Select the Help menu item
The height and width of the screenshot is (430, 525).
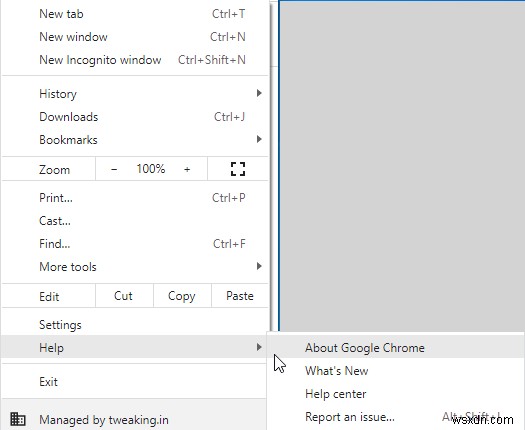click(135, 347)
